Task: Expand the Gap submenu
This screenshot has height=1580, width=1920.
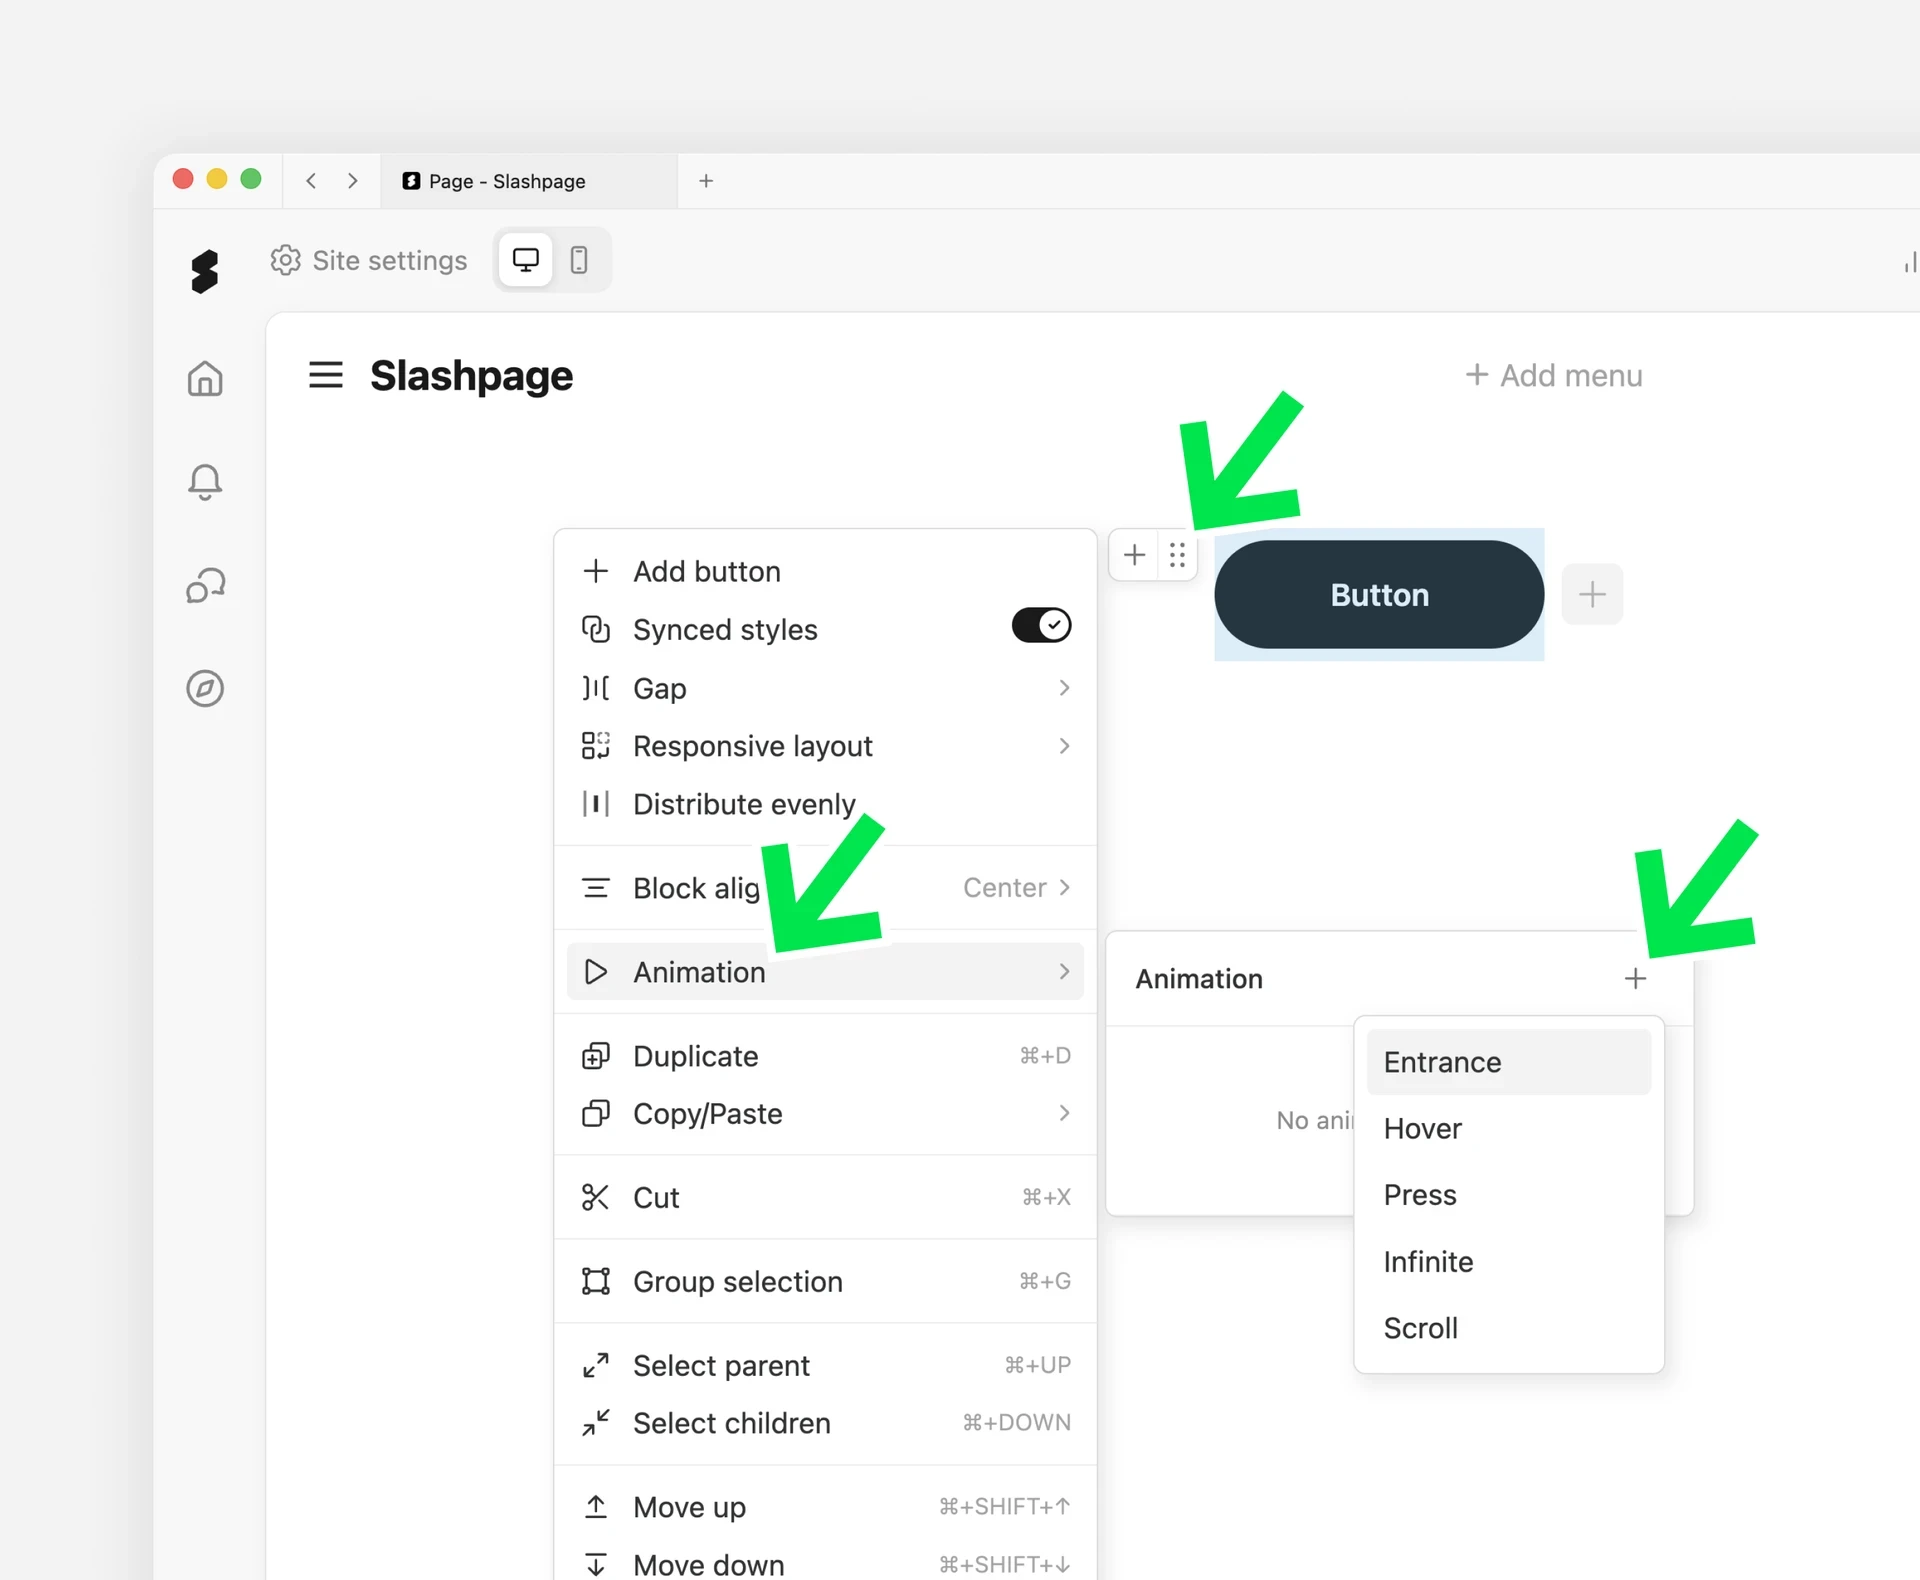Action: [825, 688]
